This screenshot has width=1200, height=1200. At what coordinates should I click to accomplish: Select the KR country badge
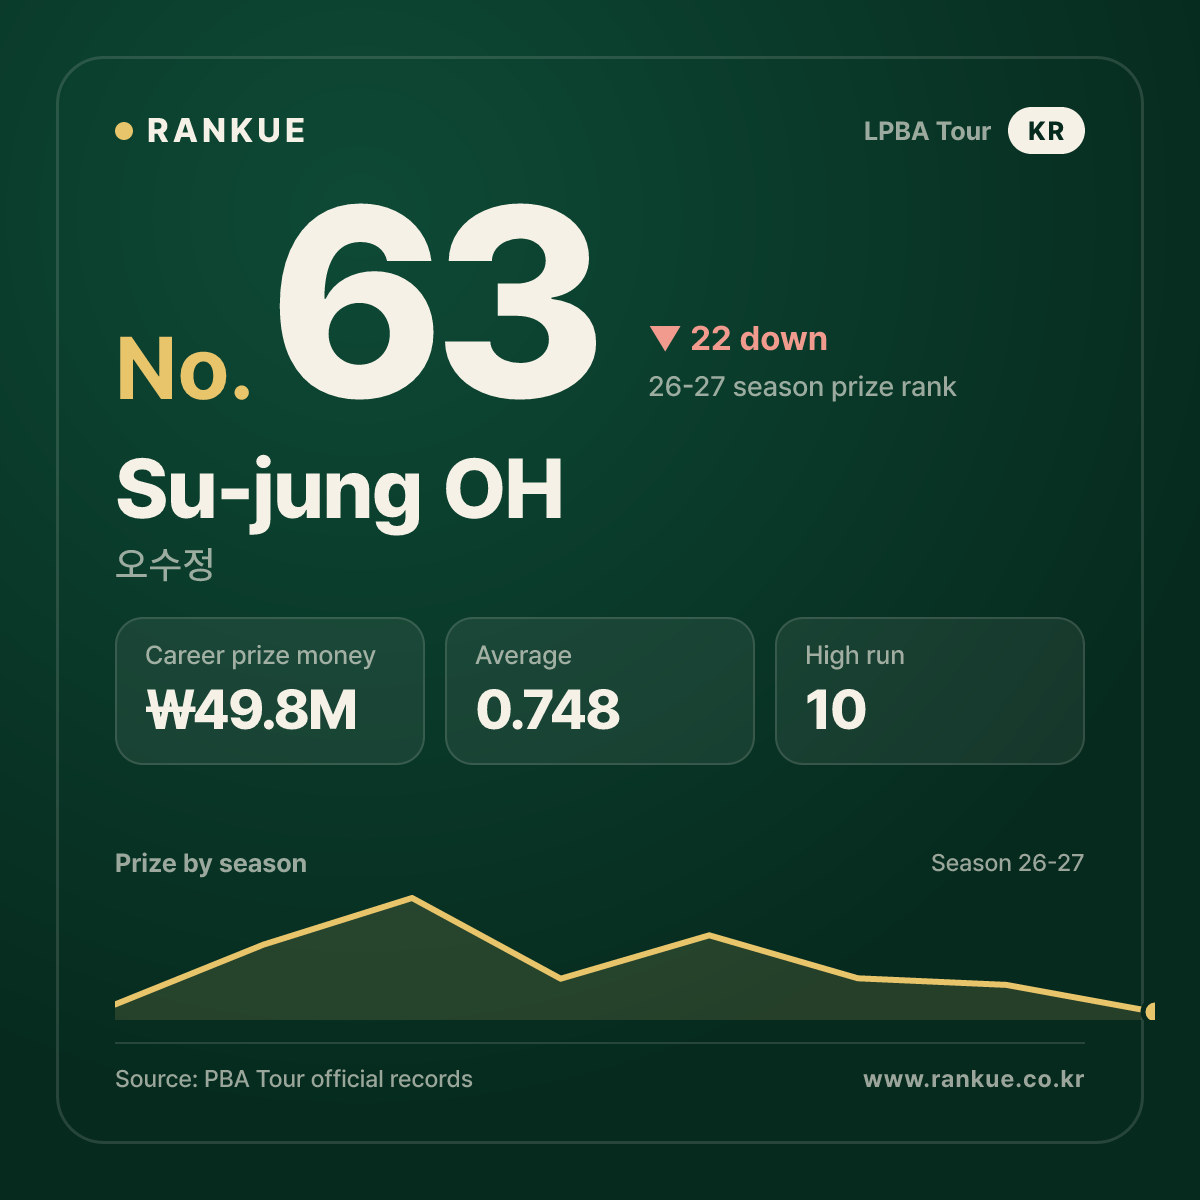tap(1046, 131)
